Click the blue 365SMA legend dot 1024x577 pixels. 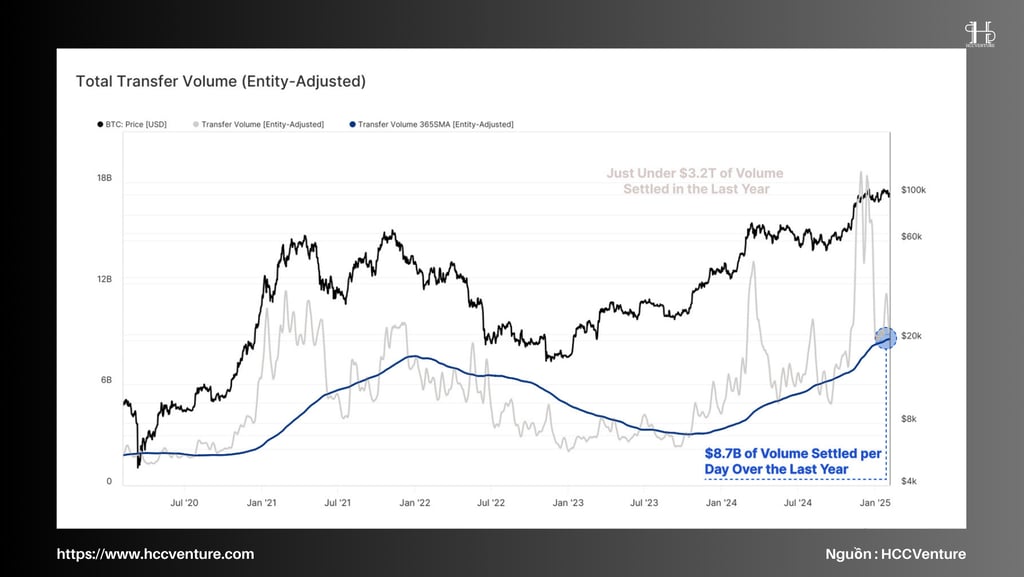point(353,124)
